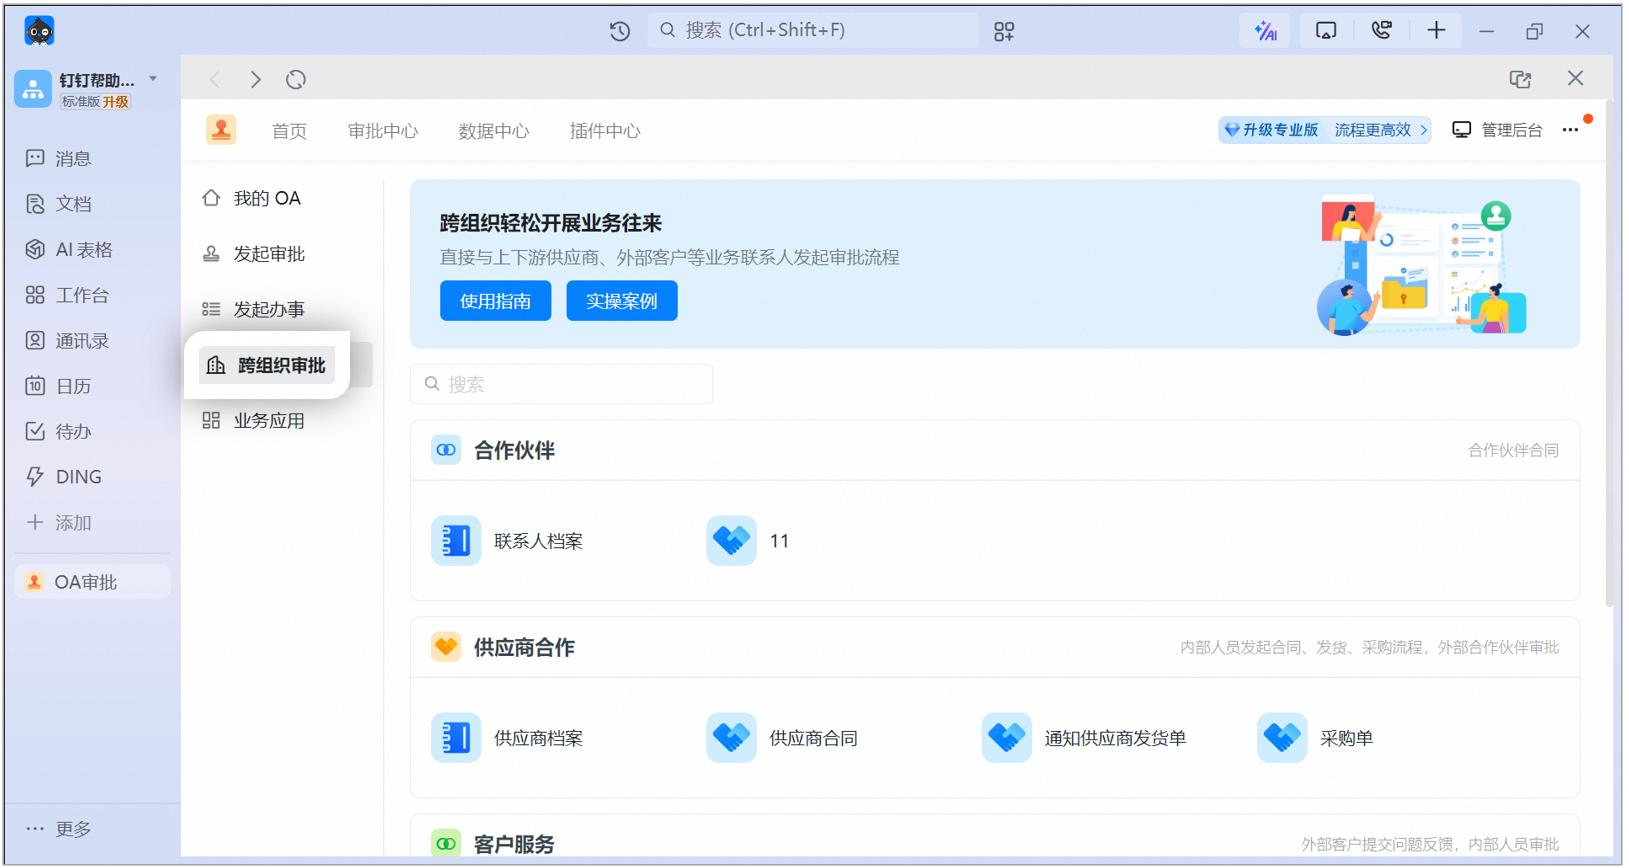The width and height of the screenshot is (1629, 868).
Task: Click the 使用指南 button
Action: click(x=495, y=301)
